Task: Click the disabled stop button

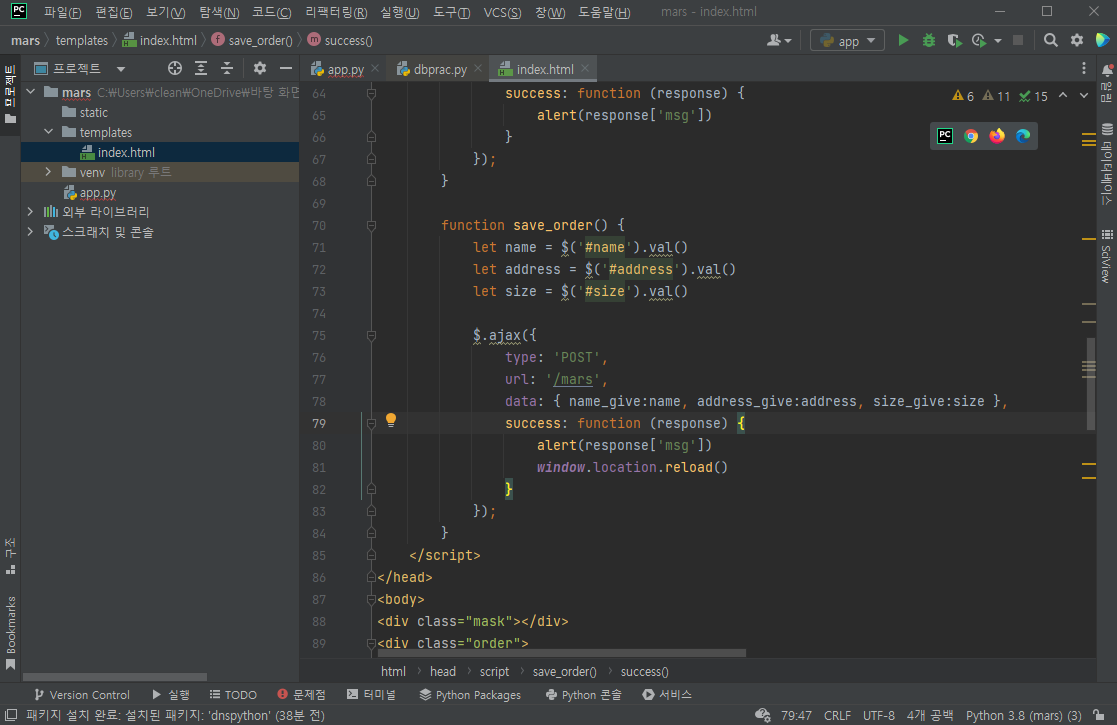Action: 1018,41
